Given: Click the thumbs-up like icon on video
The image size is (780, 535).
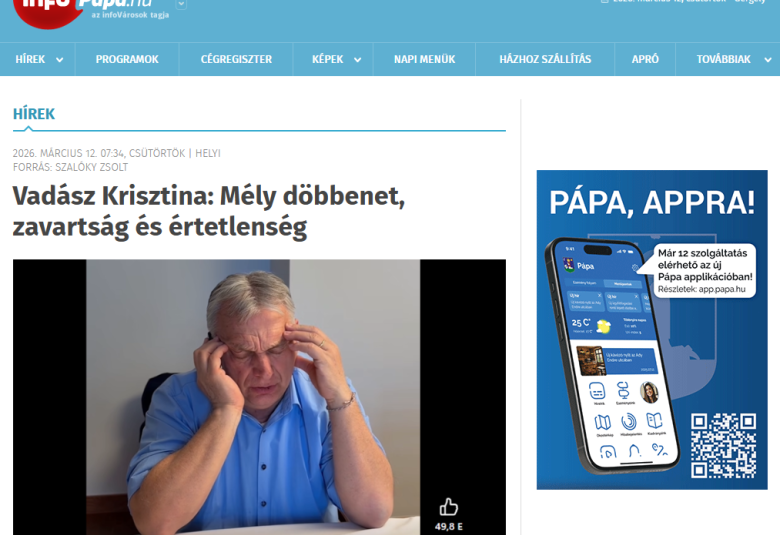Looking at the screenshot, I should tap(448, 507).
